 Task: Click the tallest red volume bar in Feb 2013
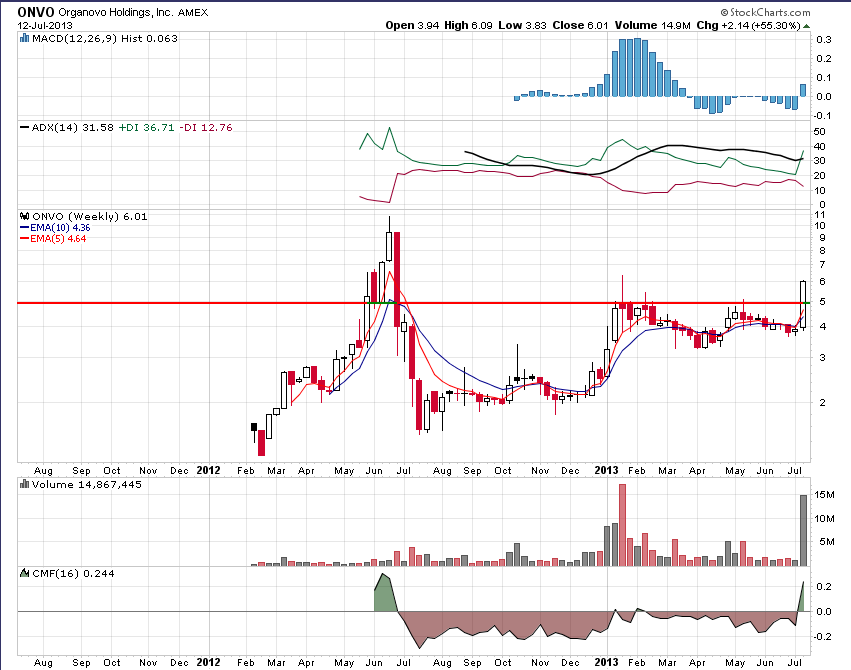pos(623,525)
